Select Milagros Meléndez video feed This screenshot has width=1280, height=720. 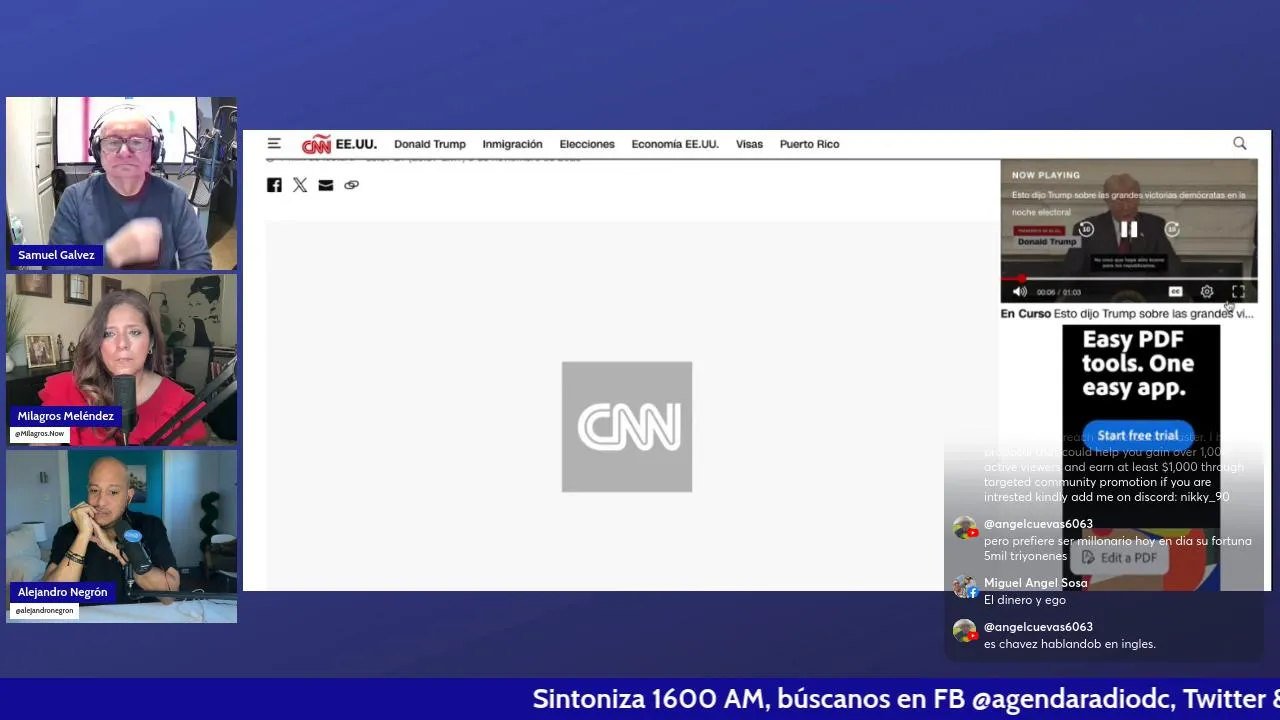click(x=121, y=360)
